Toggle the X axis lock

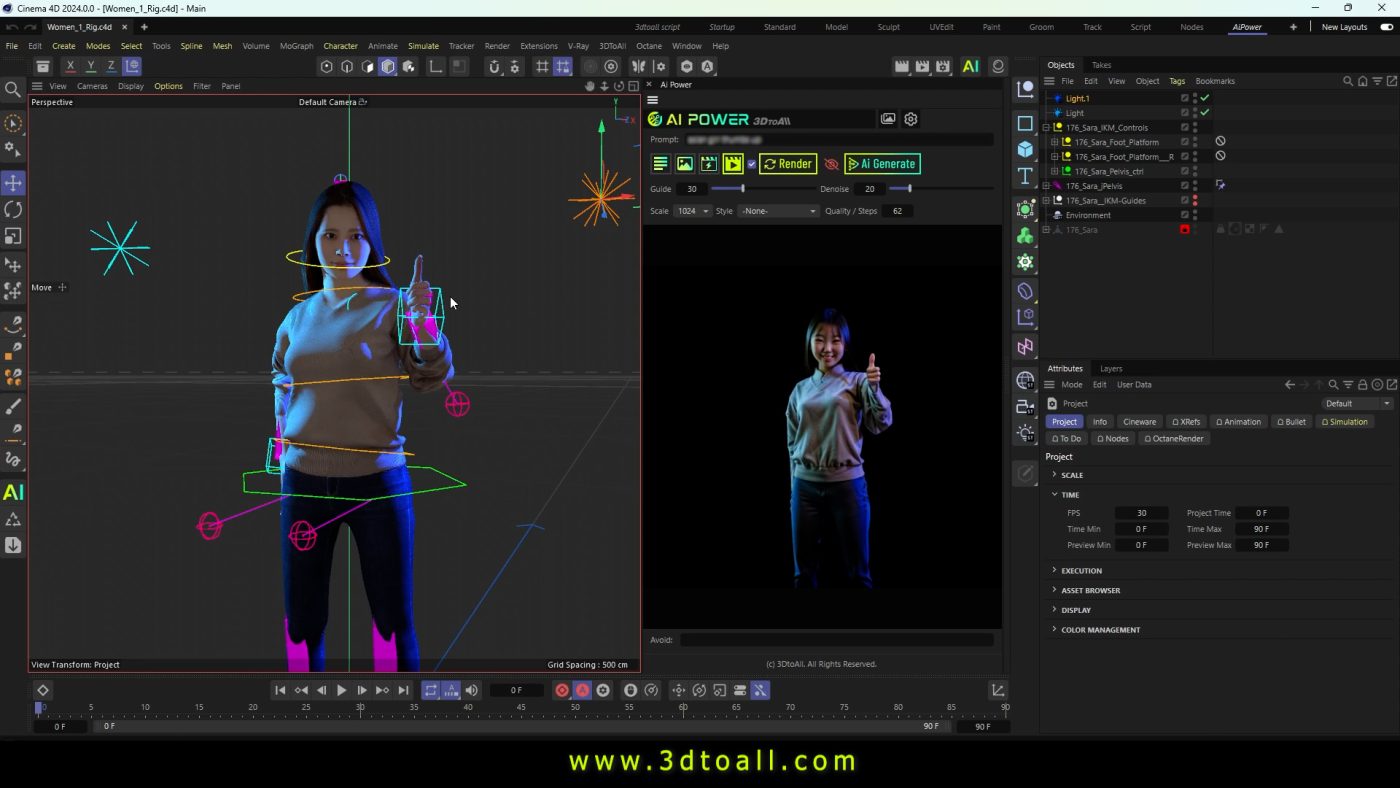[70, 67]
